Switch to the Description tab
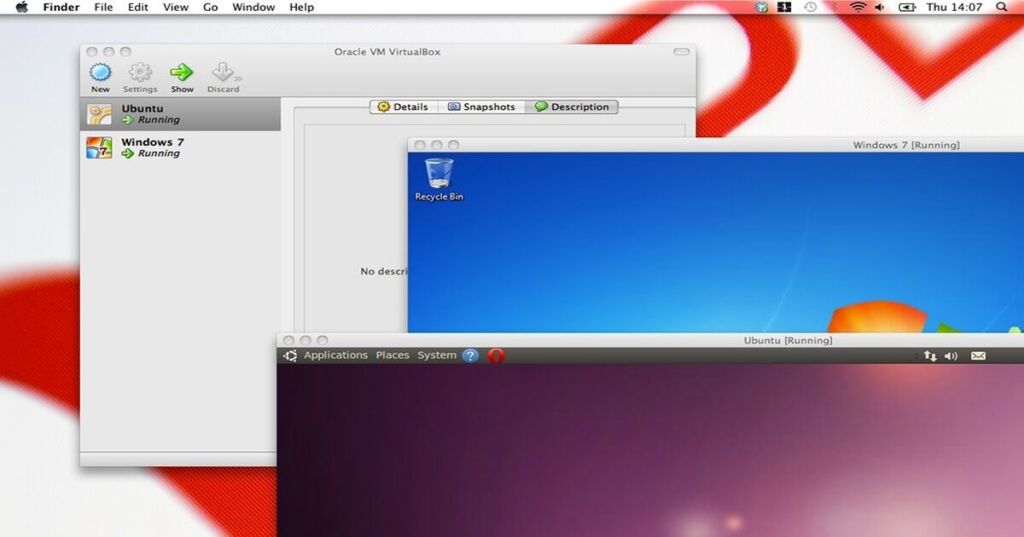Image resolution: width=1024 pixels, height=537 pixels. coord(571,106)
